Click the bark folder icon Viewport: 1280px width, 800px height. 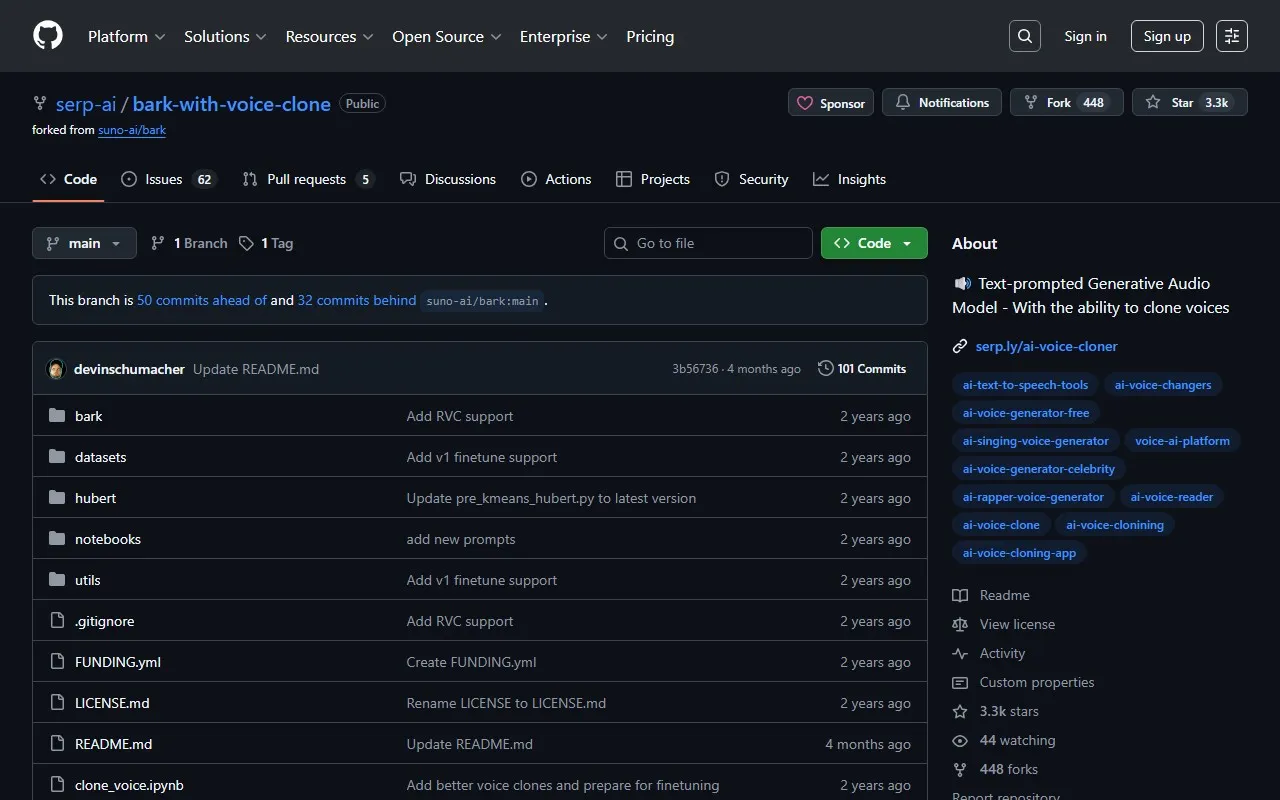coord(57,415)
